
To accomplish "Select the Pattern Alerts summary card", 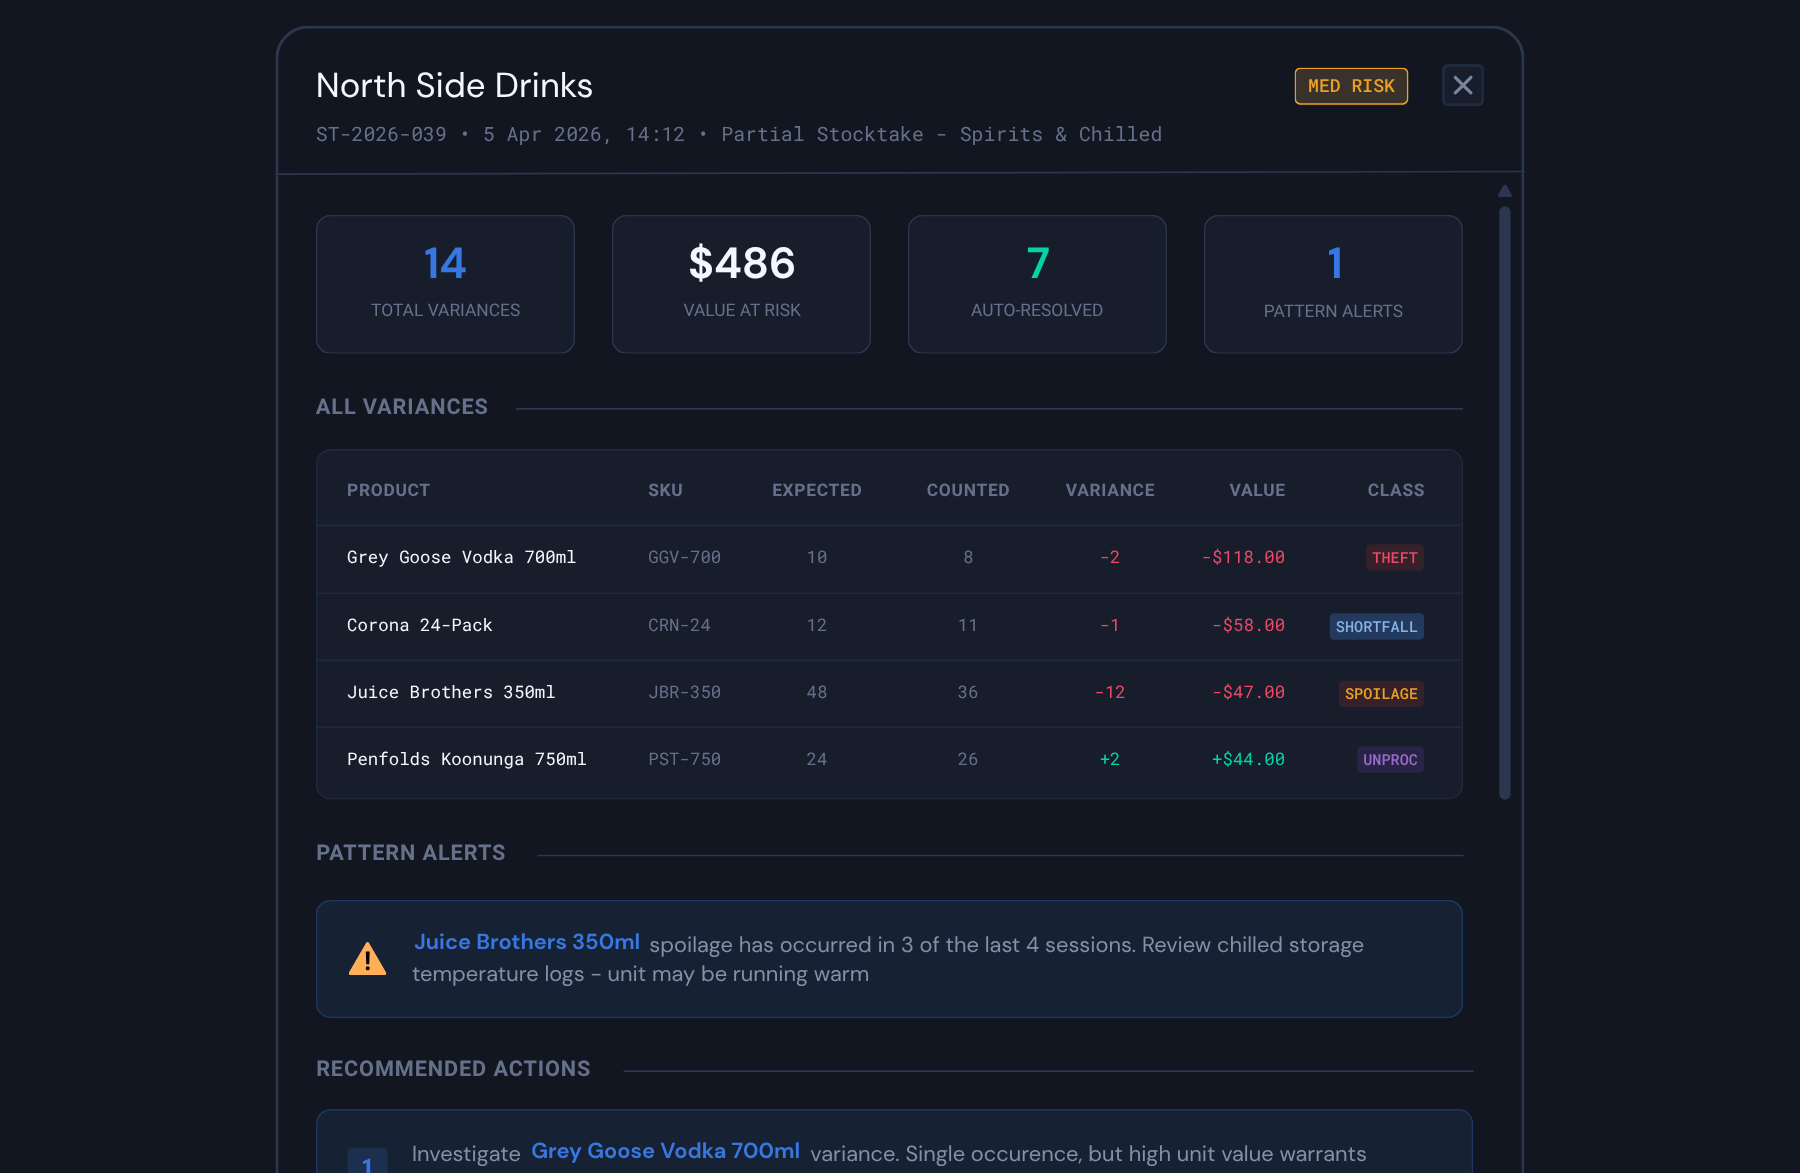I will 1333,284.
